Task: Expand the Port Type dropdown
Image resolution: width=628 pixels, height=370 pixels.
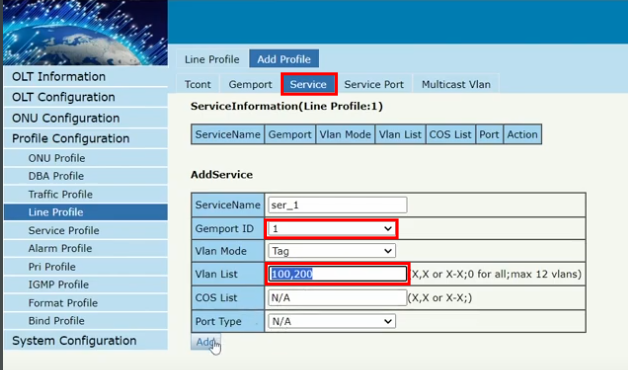Action: click(332, 321)
